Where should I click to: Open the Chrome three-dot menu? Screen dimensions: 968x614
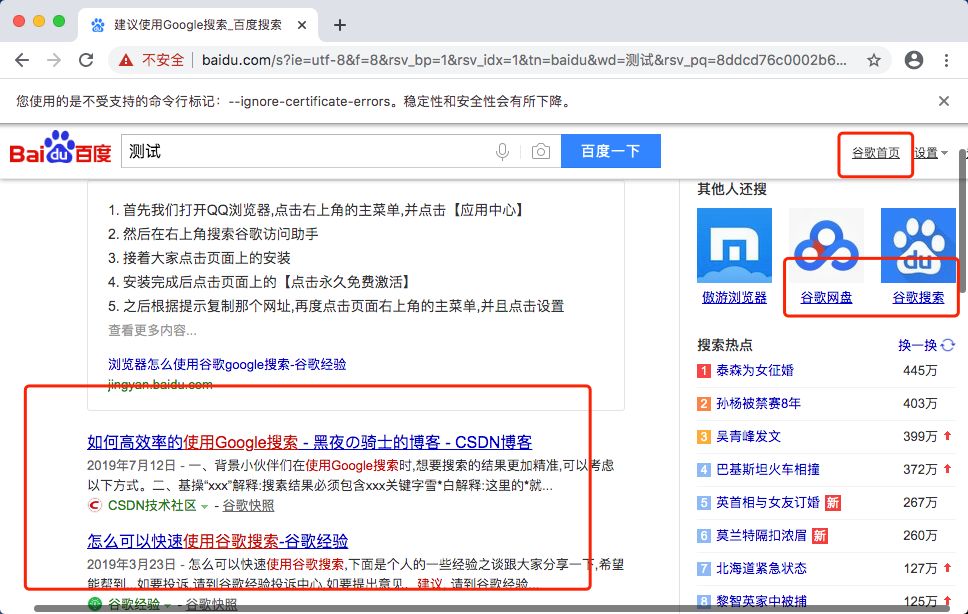click(946, 60)
